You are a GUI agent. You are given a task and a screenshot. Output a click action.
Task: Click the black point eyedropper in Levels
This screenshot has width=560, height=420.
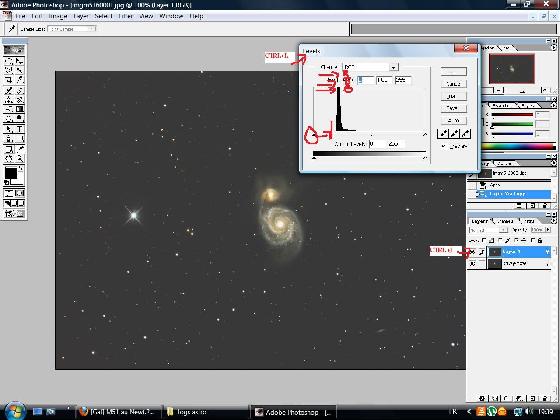[x=443, y=134]
